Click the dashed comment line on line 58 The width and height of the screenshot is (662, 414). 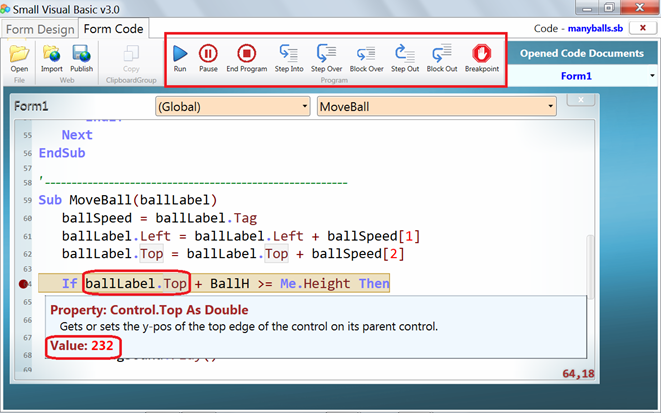coord(193,182)
